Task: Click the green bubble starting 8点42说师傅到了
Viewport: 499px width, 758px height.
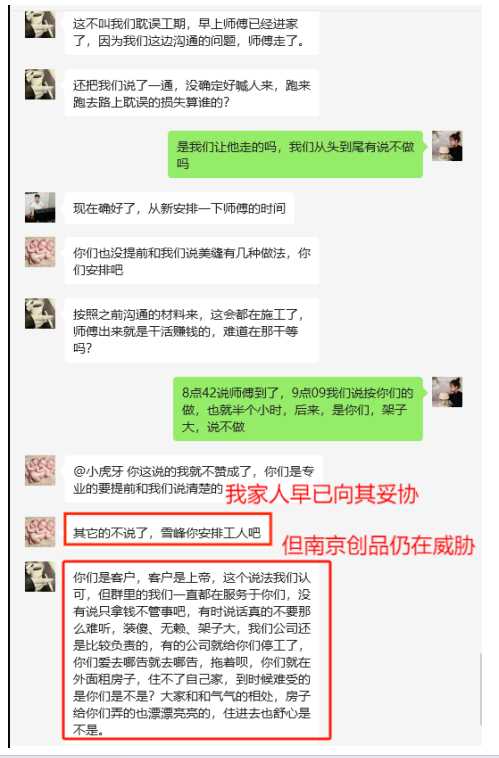Action: pyautogui.click(x=298, y=409)
